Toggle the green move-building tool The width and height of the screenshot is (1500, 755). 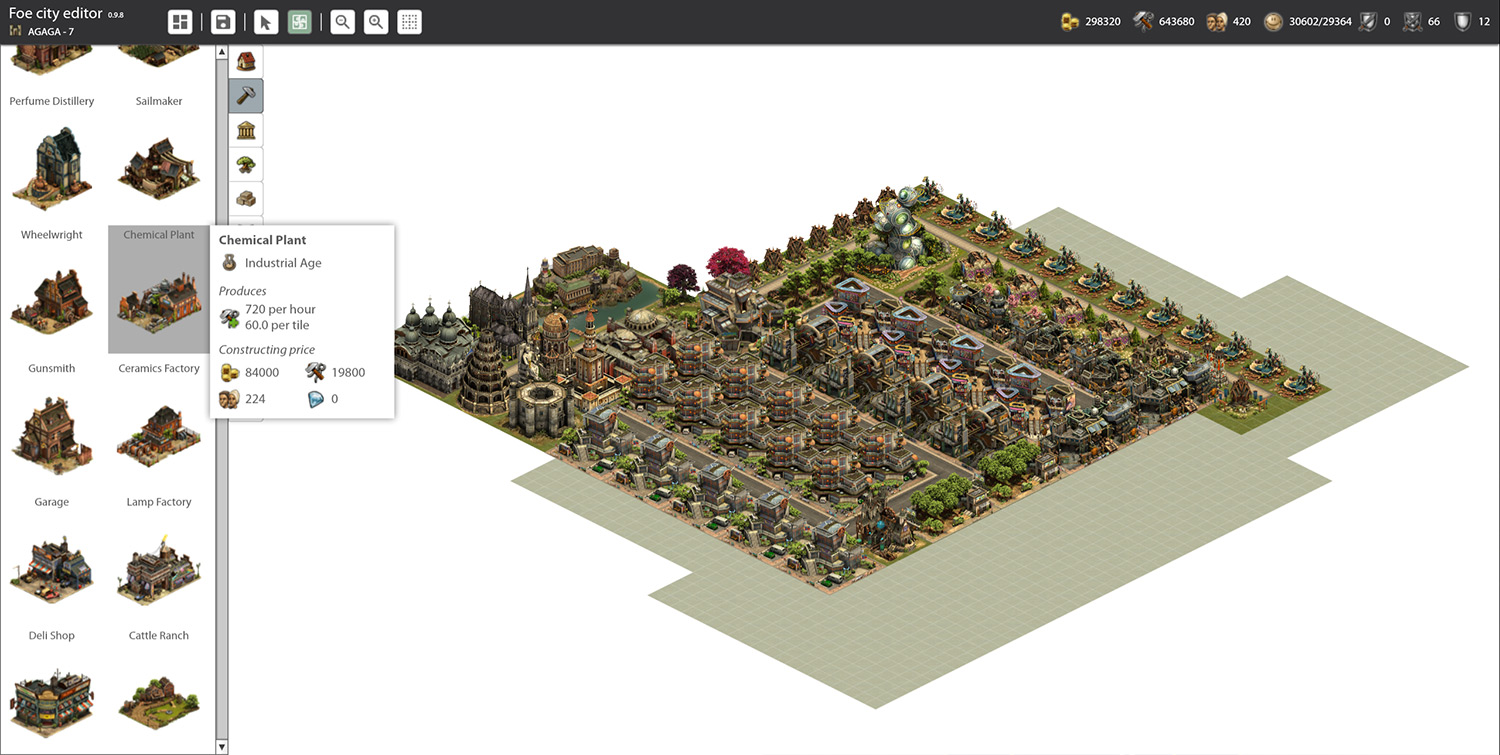tap(300, 22)
